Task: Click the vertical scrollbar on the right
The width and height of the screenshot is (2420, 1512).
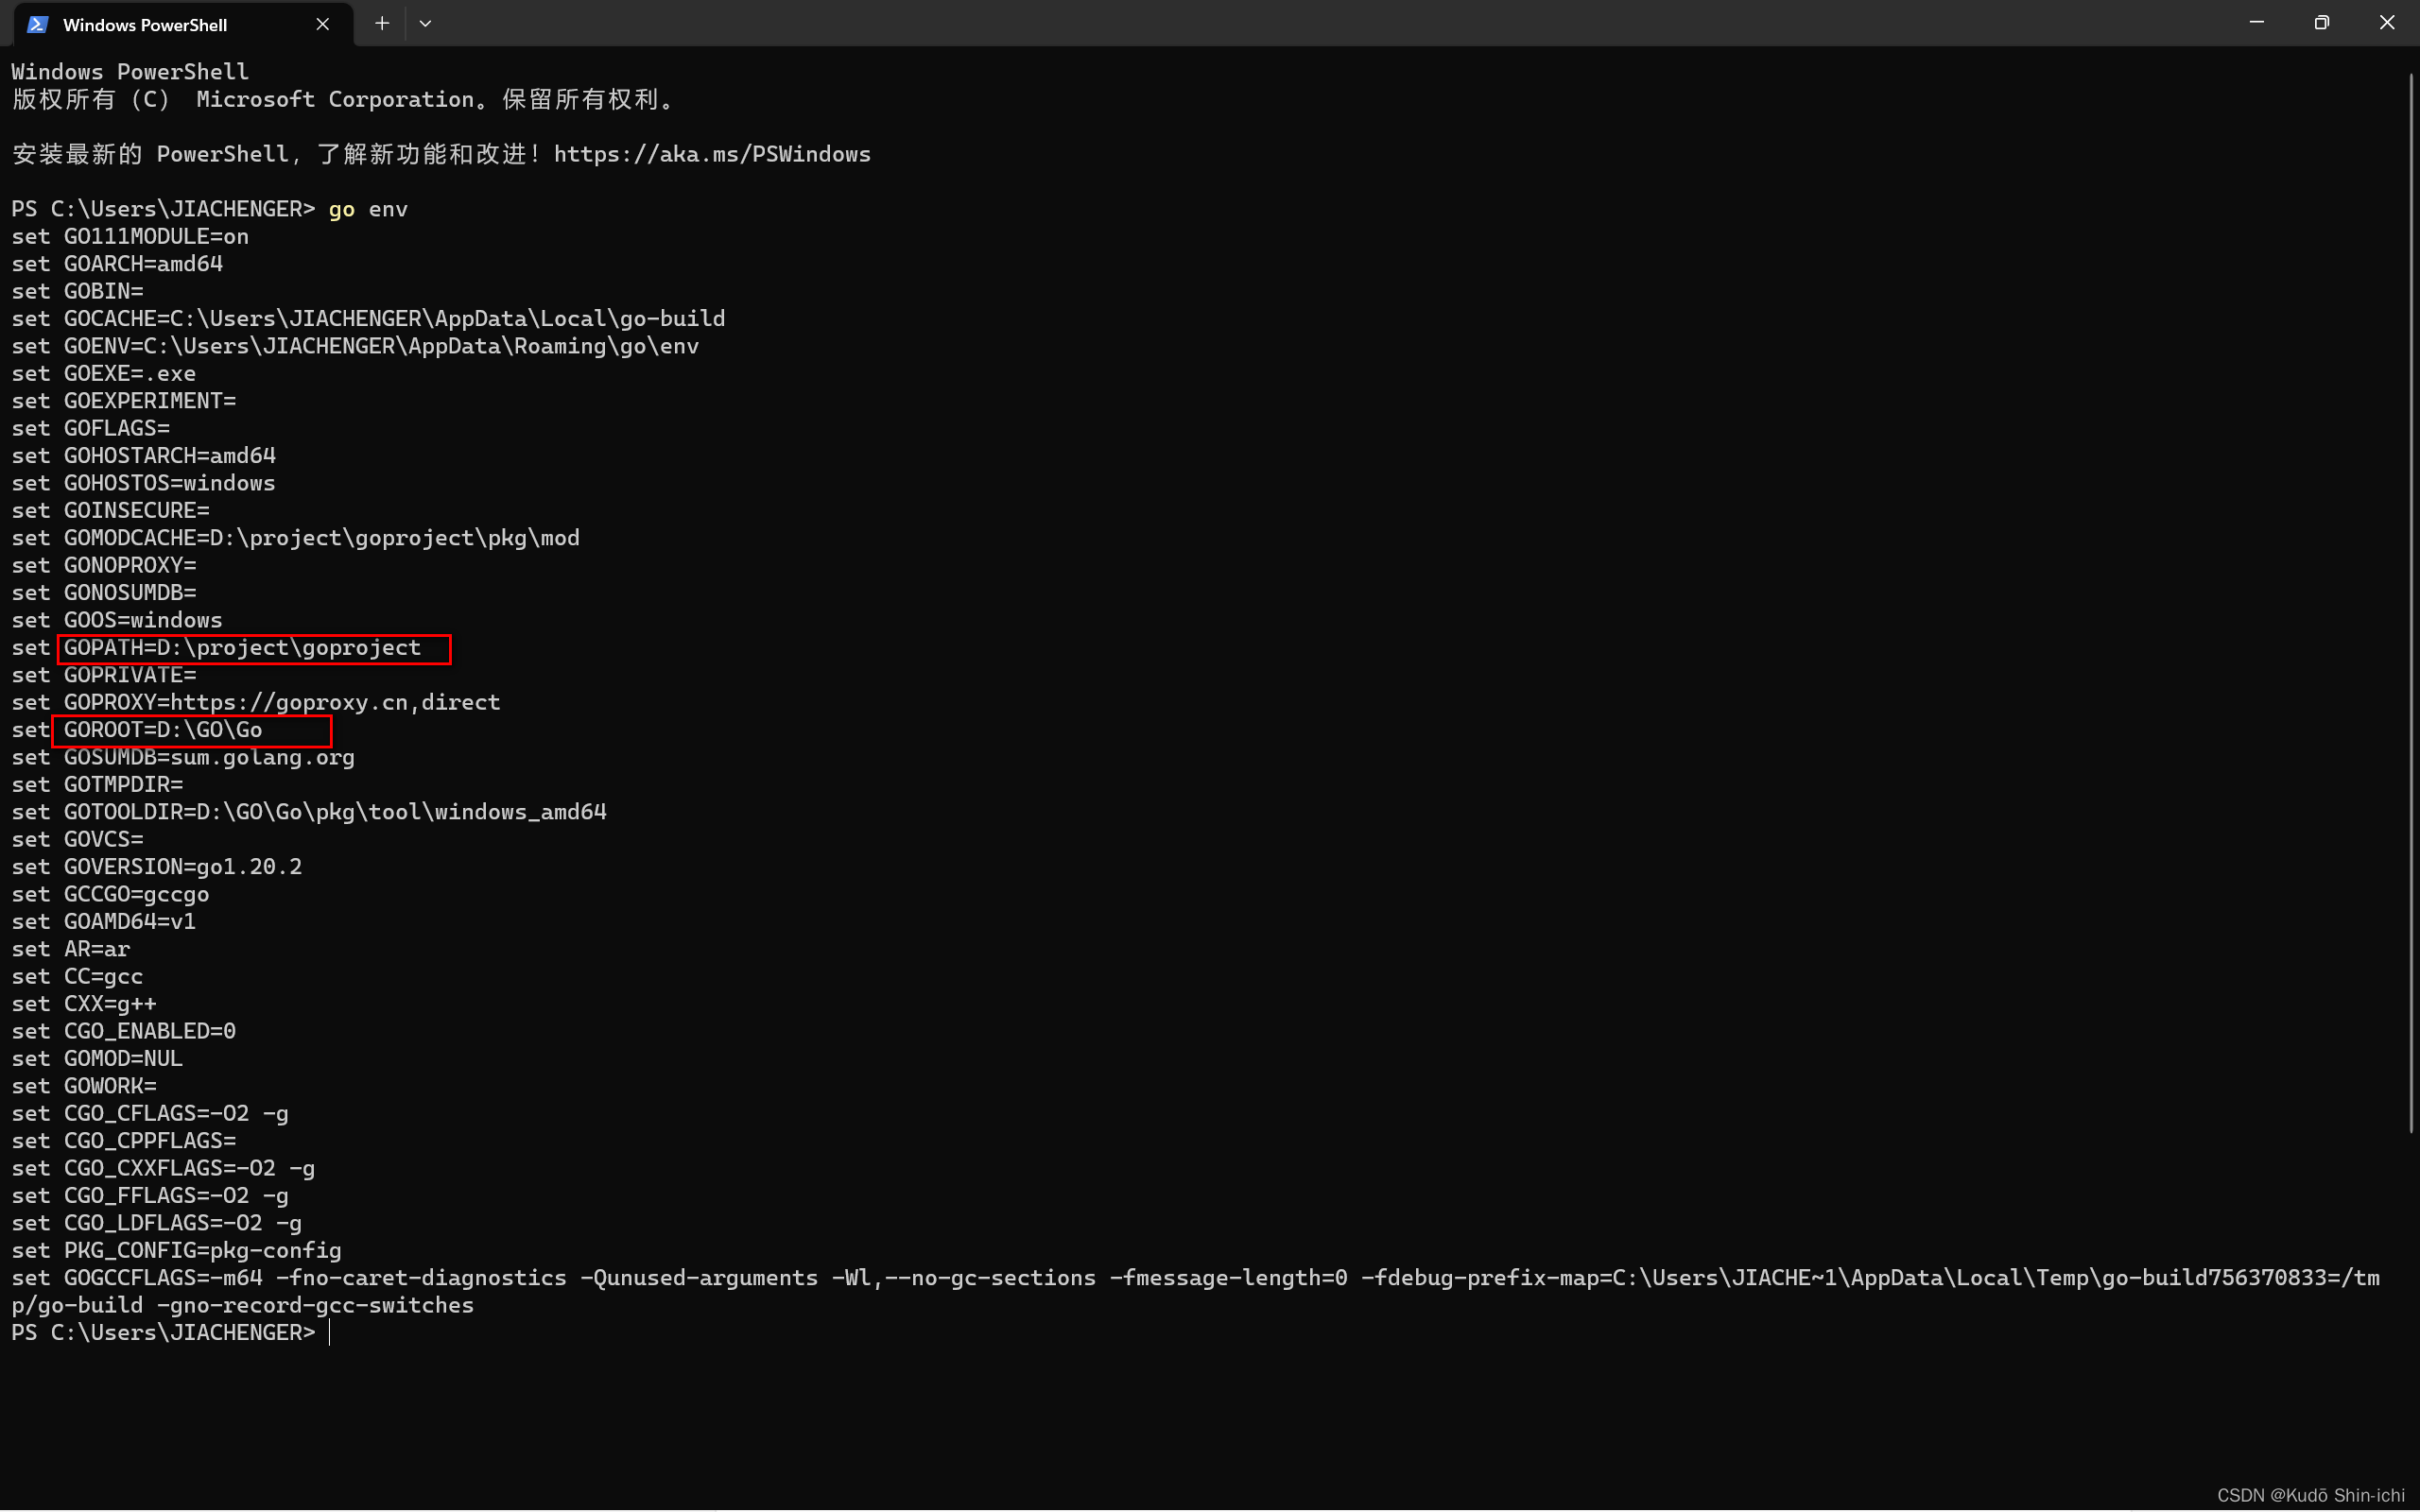Action: click(2411, 600)
